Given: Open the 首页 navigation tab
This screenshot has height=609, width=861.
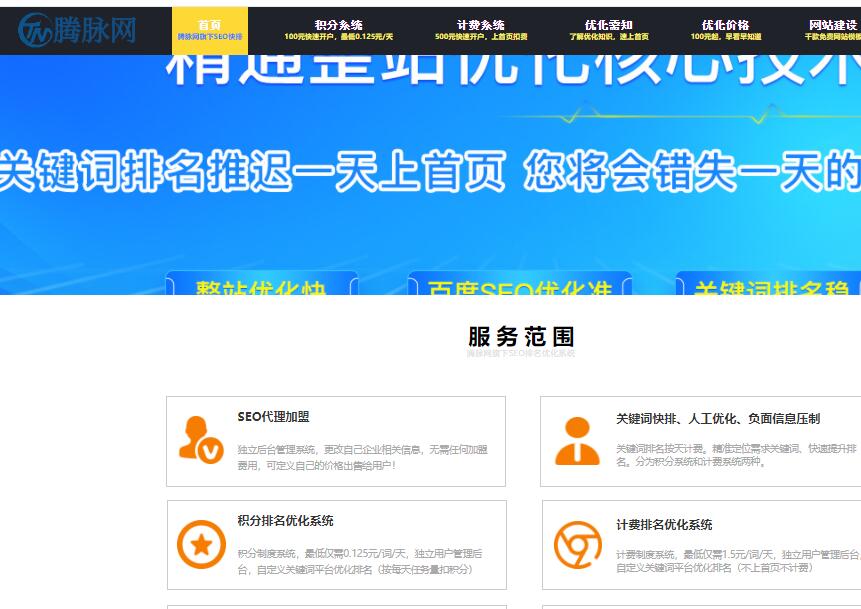Looking at the screenshot, I should tap(210, 30).
